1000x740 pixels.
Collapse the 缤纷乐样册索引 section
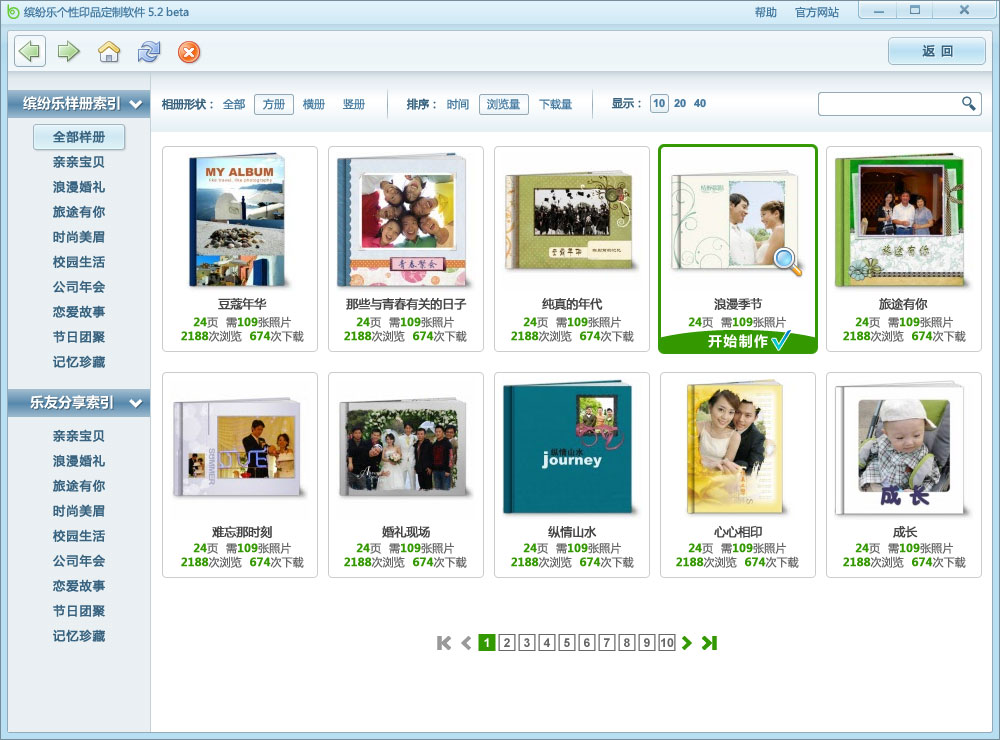pos(135,104)
